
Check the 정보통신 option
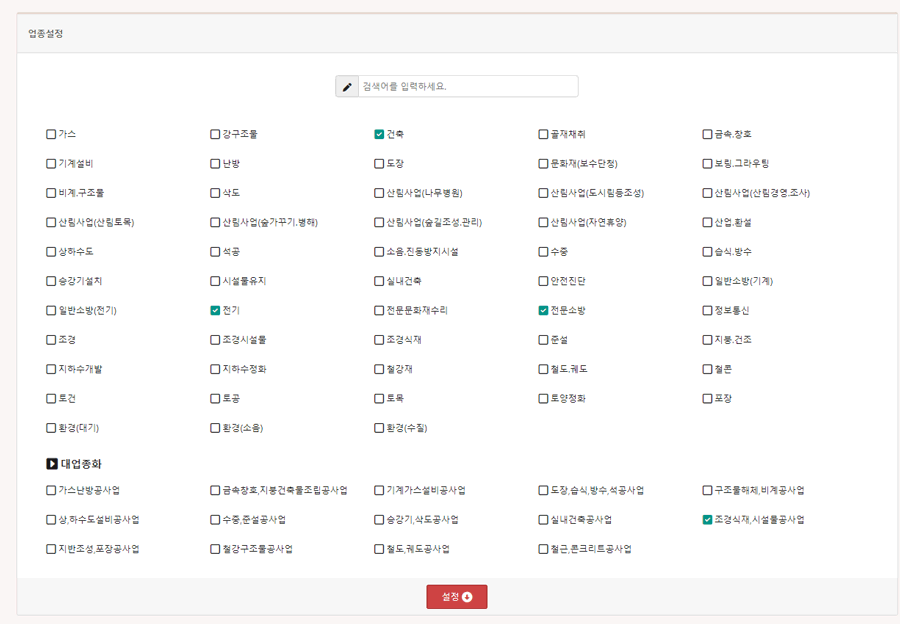(707, 311)
